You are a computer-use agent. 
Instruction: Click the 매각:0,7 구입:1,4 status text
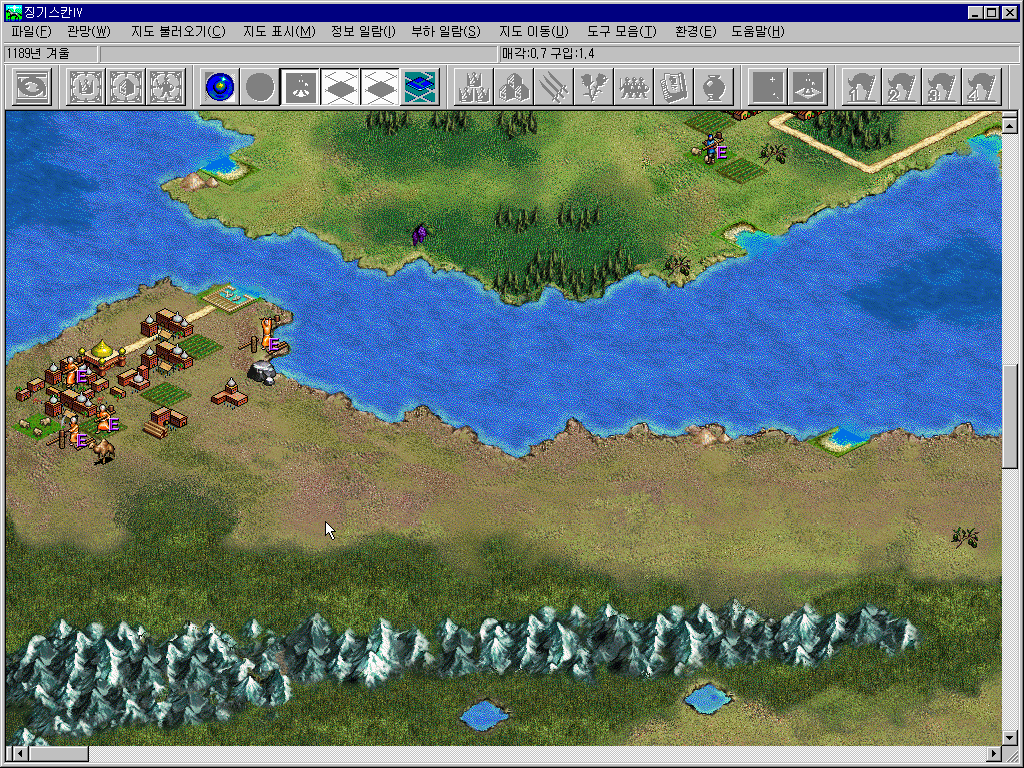548,54
